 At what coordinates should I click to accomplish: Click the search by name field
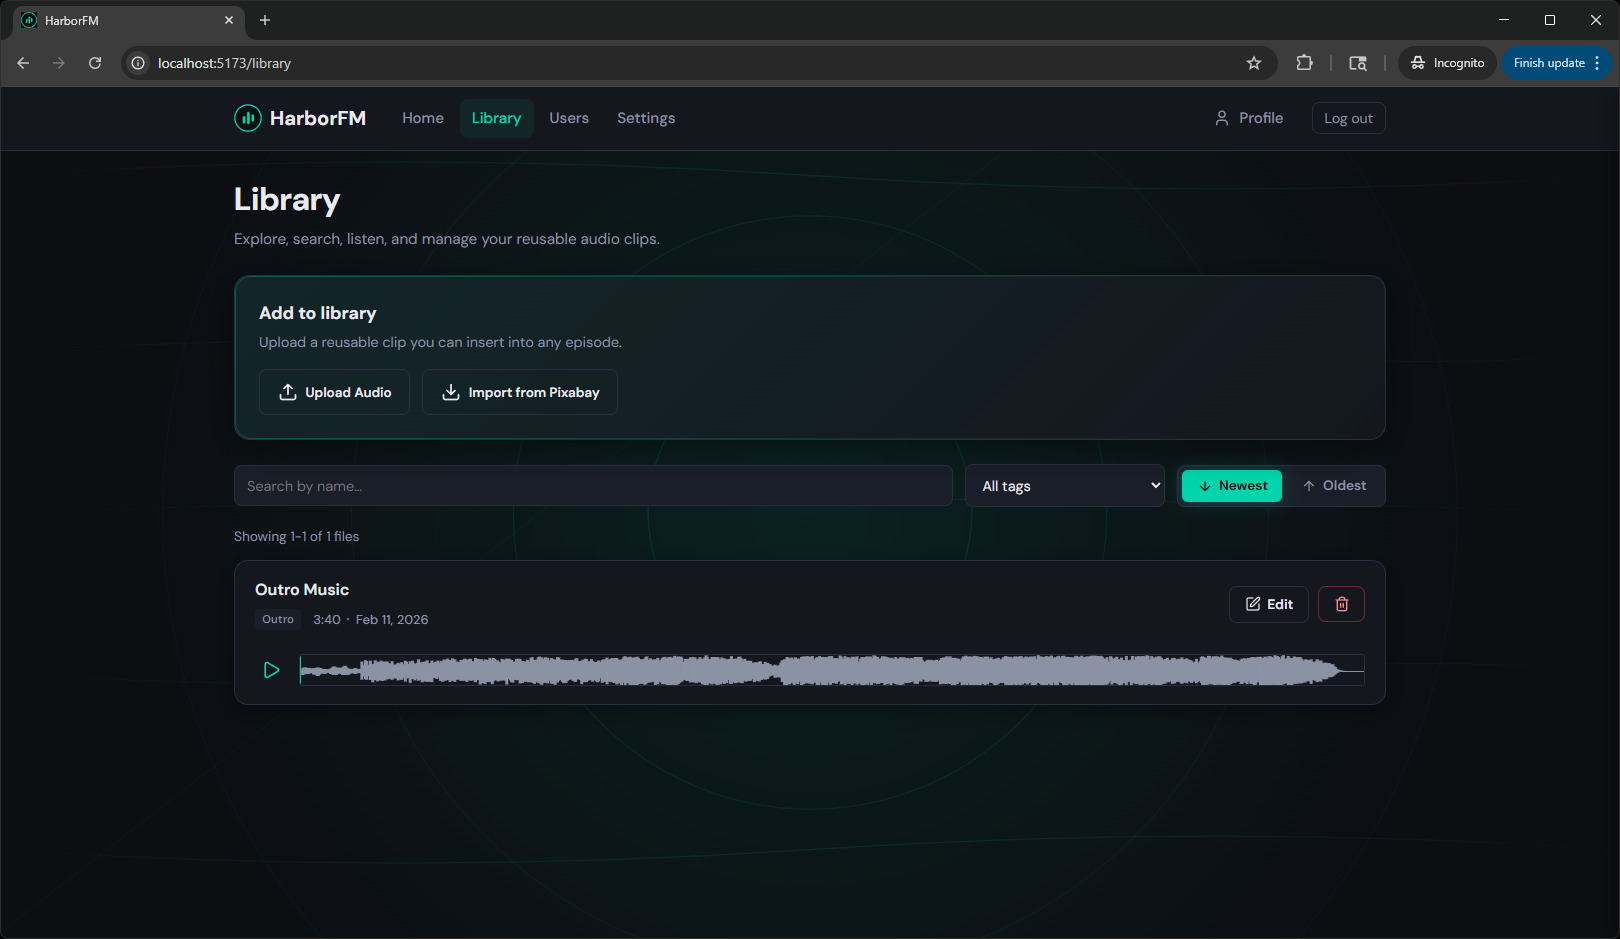pos(593,485)
